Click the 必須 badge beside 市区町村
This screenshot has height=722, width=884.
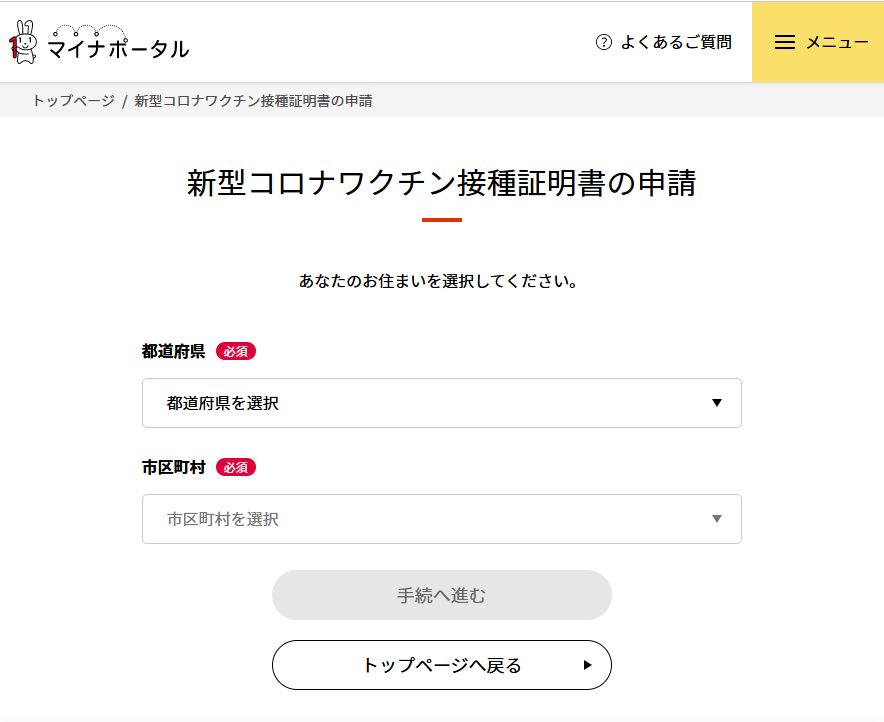pyautogui.click(x=236, y=467)
